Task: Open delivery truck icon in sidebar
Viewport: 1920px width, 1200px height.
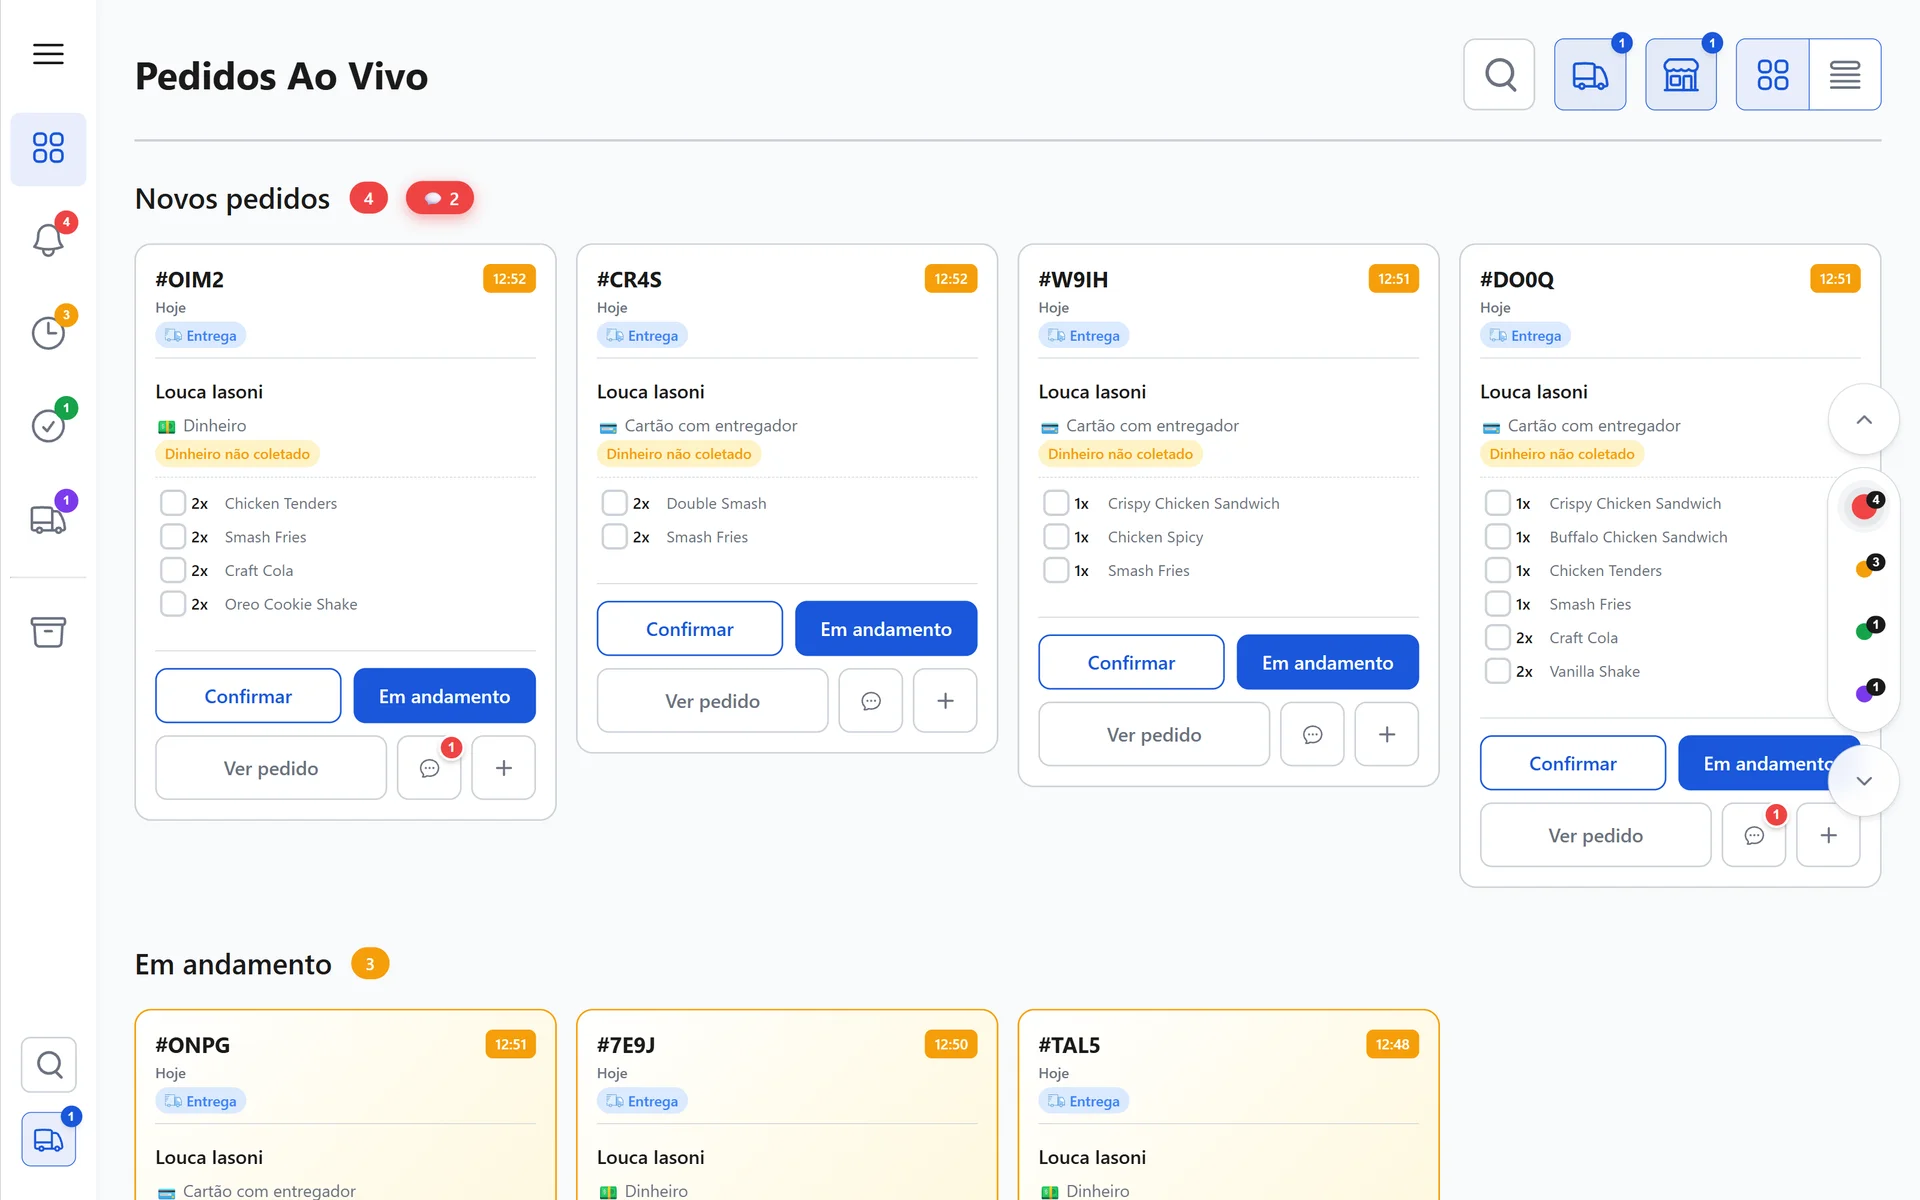Action: coord(48,518)
